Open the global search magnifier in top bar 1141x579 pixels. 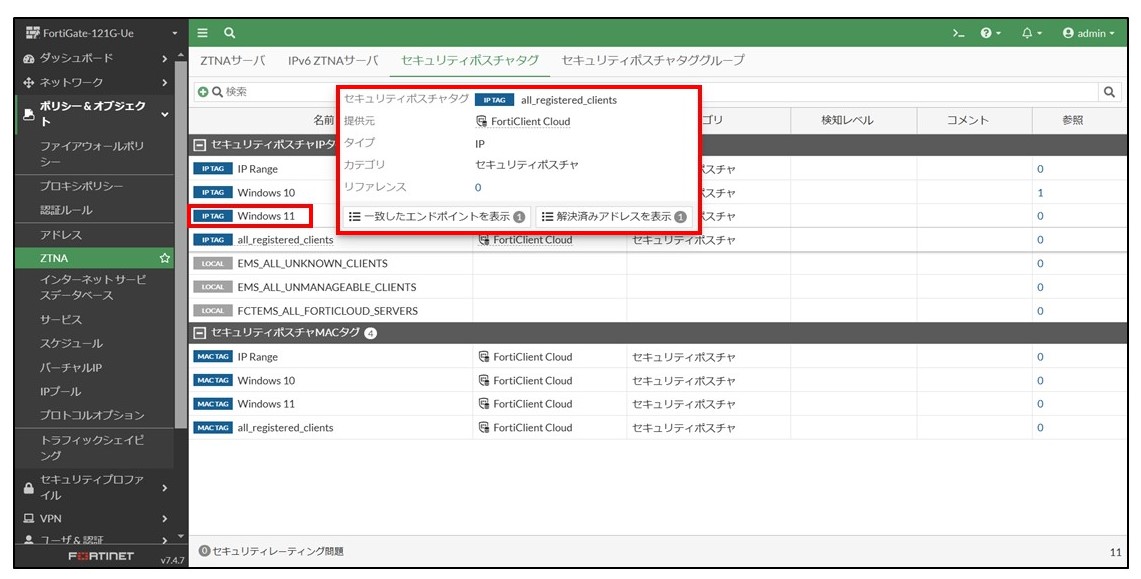click(x=229, y=33)
